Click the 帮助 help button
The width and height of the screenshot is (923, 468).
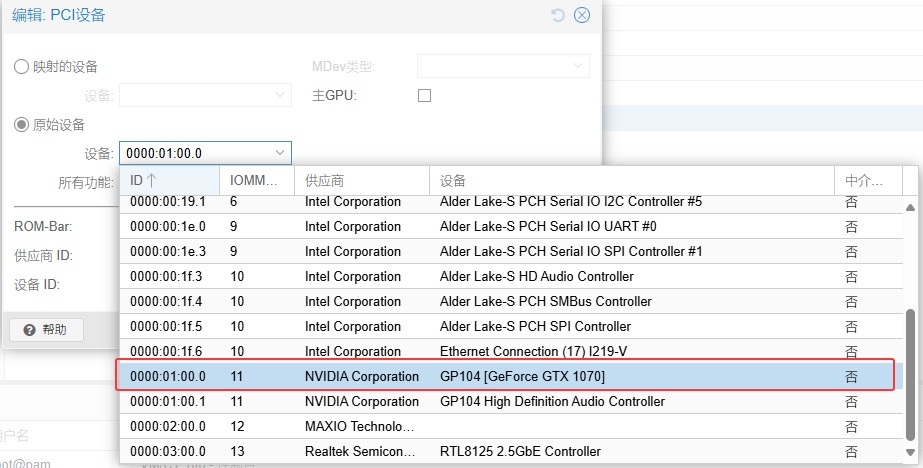click(x=46, y=329)
